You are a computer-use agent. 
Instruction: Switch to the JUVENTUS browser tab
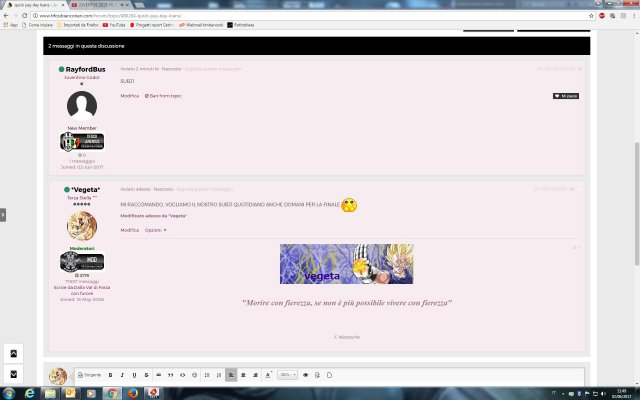tap(99, 5)
